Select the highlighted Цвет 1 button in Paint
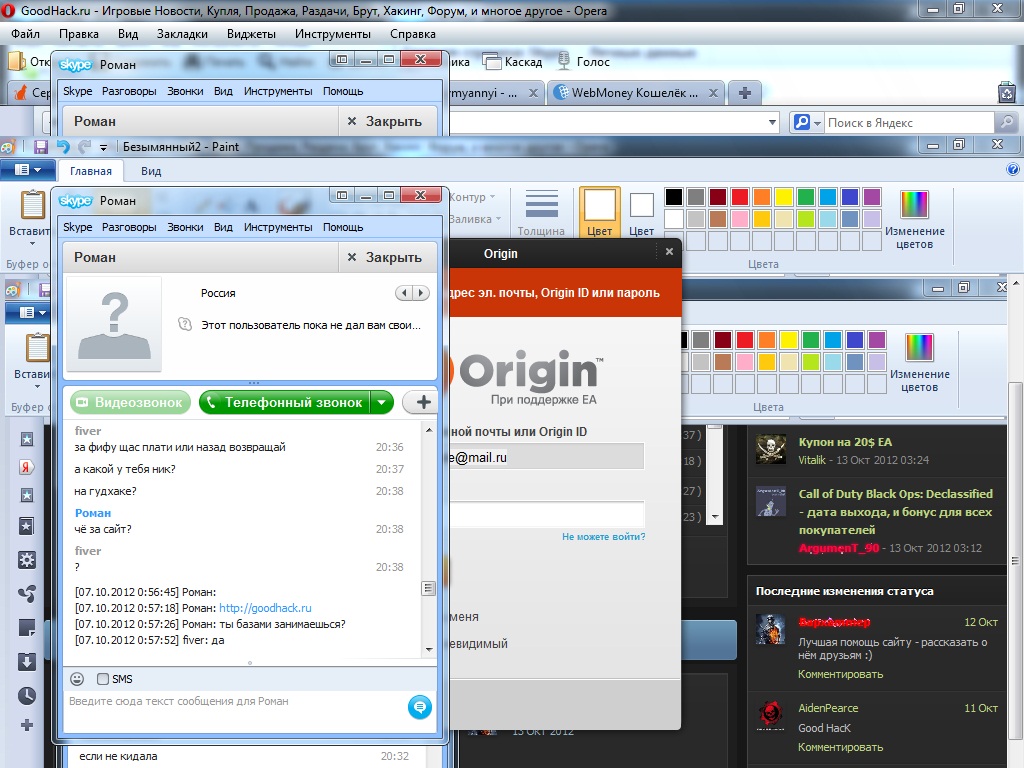 (600, 212)
